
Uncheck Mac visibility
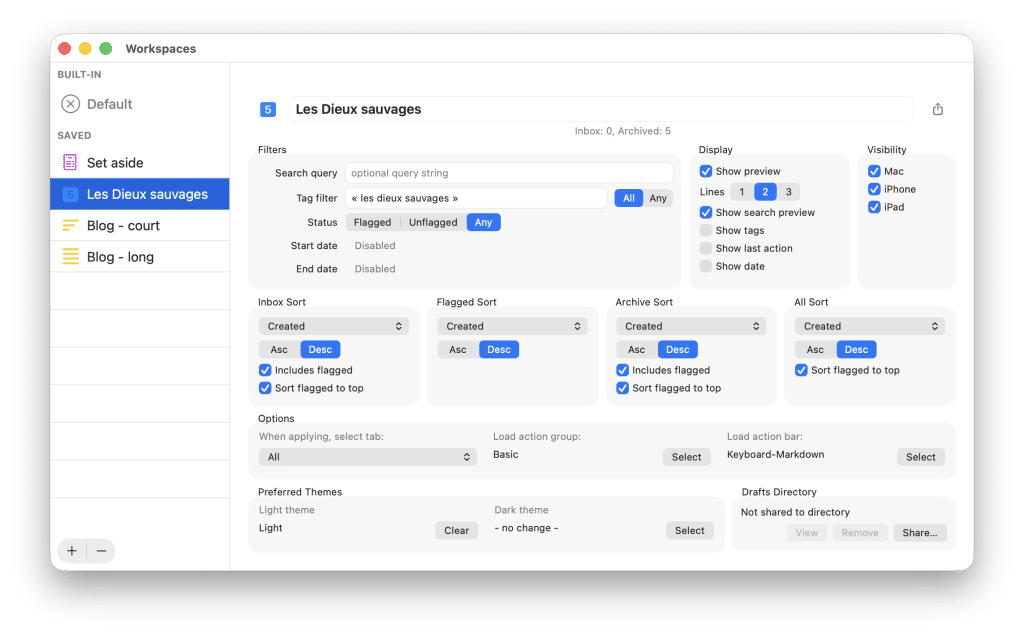pos(874,171)
